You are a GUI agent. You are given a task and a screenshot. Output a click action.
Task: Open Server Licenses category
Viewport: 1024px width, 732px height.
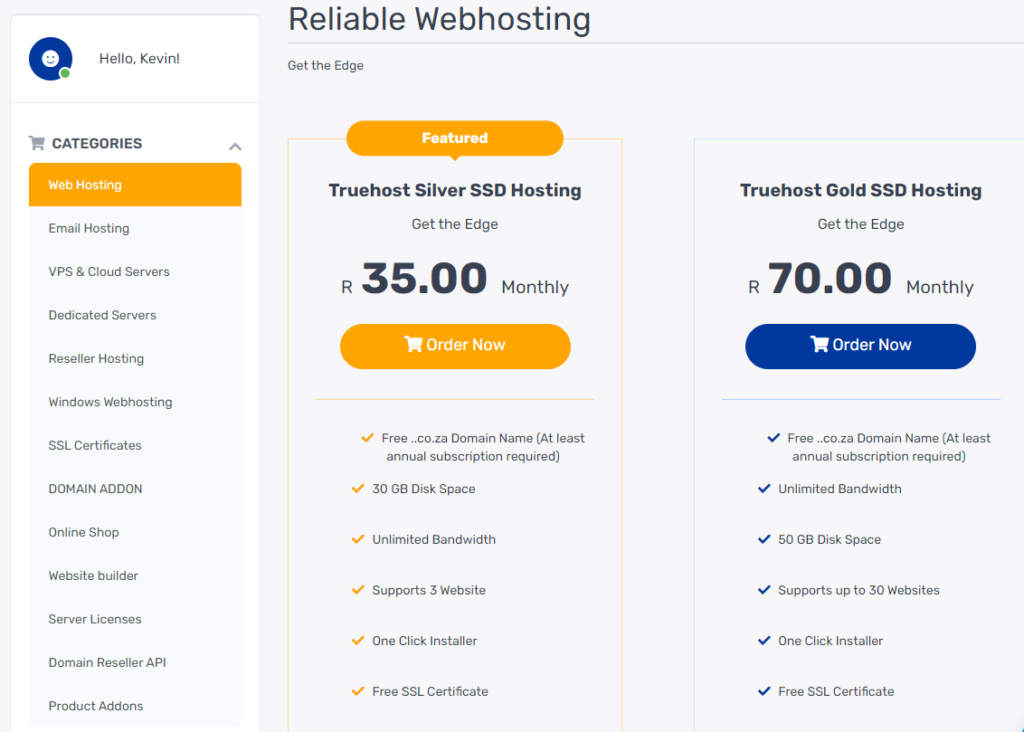pos(135,619)
